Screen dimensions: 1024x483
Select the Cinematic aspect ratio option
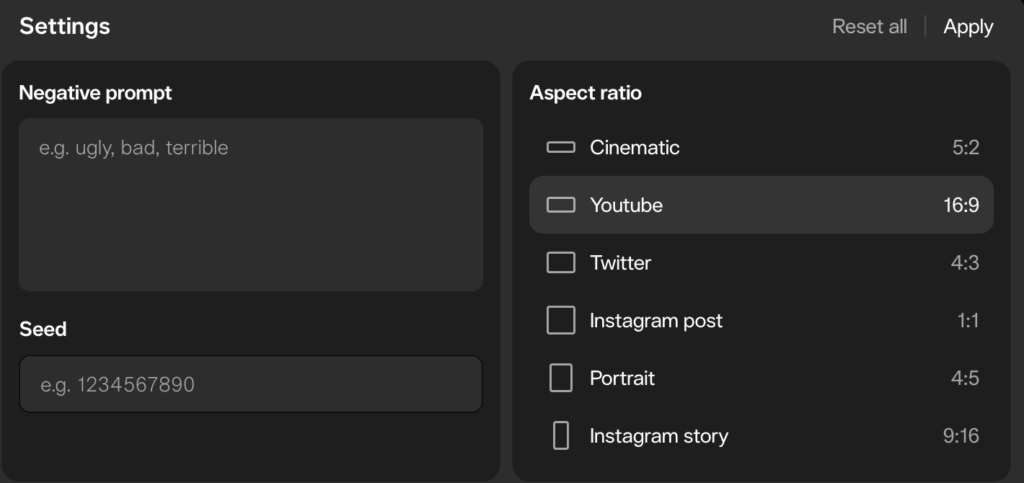click(634, 148)
